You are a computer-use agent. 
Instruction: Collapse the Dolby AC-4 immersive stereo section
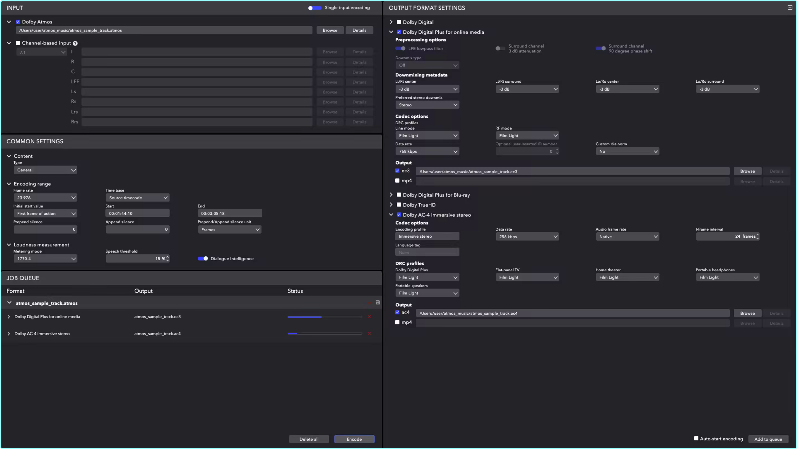391,215
